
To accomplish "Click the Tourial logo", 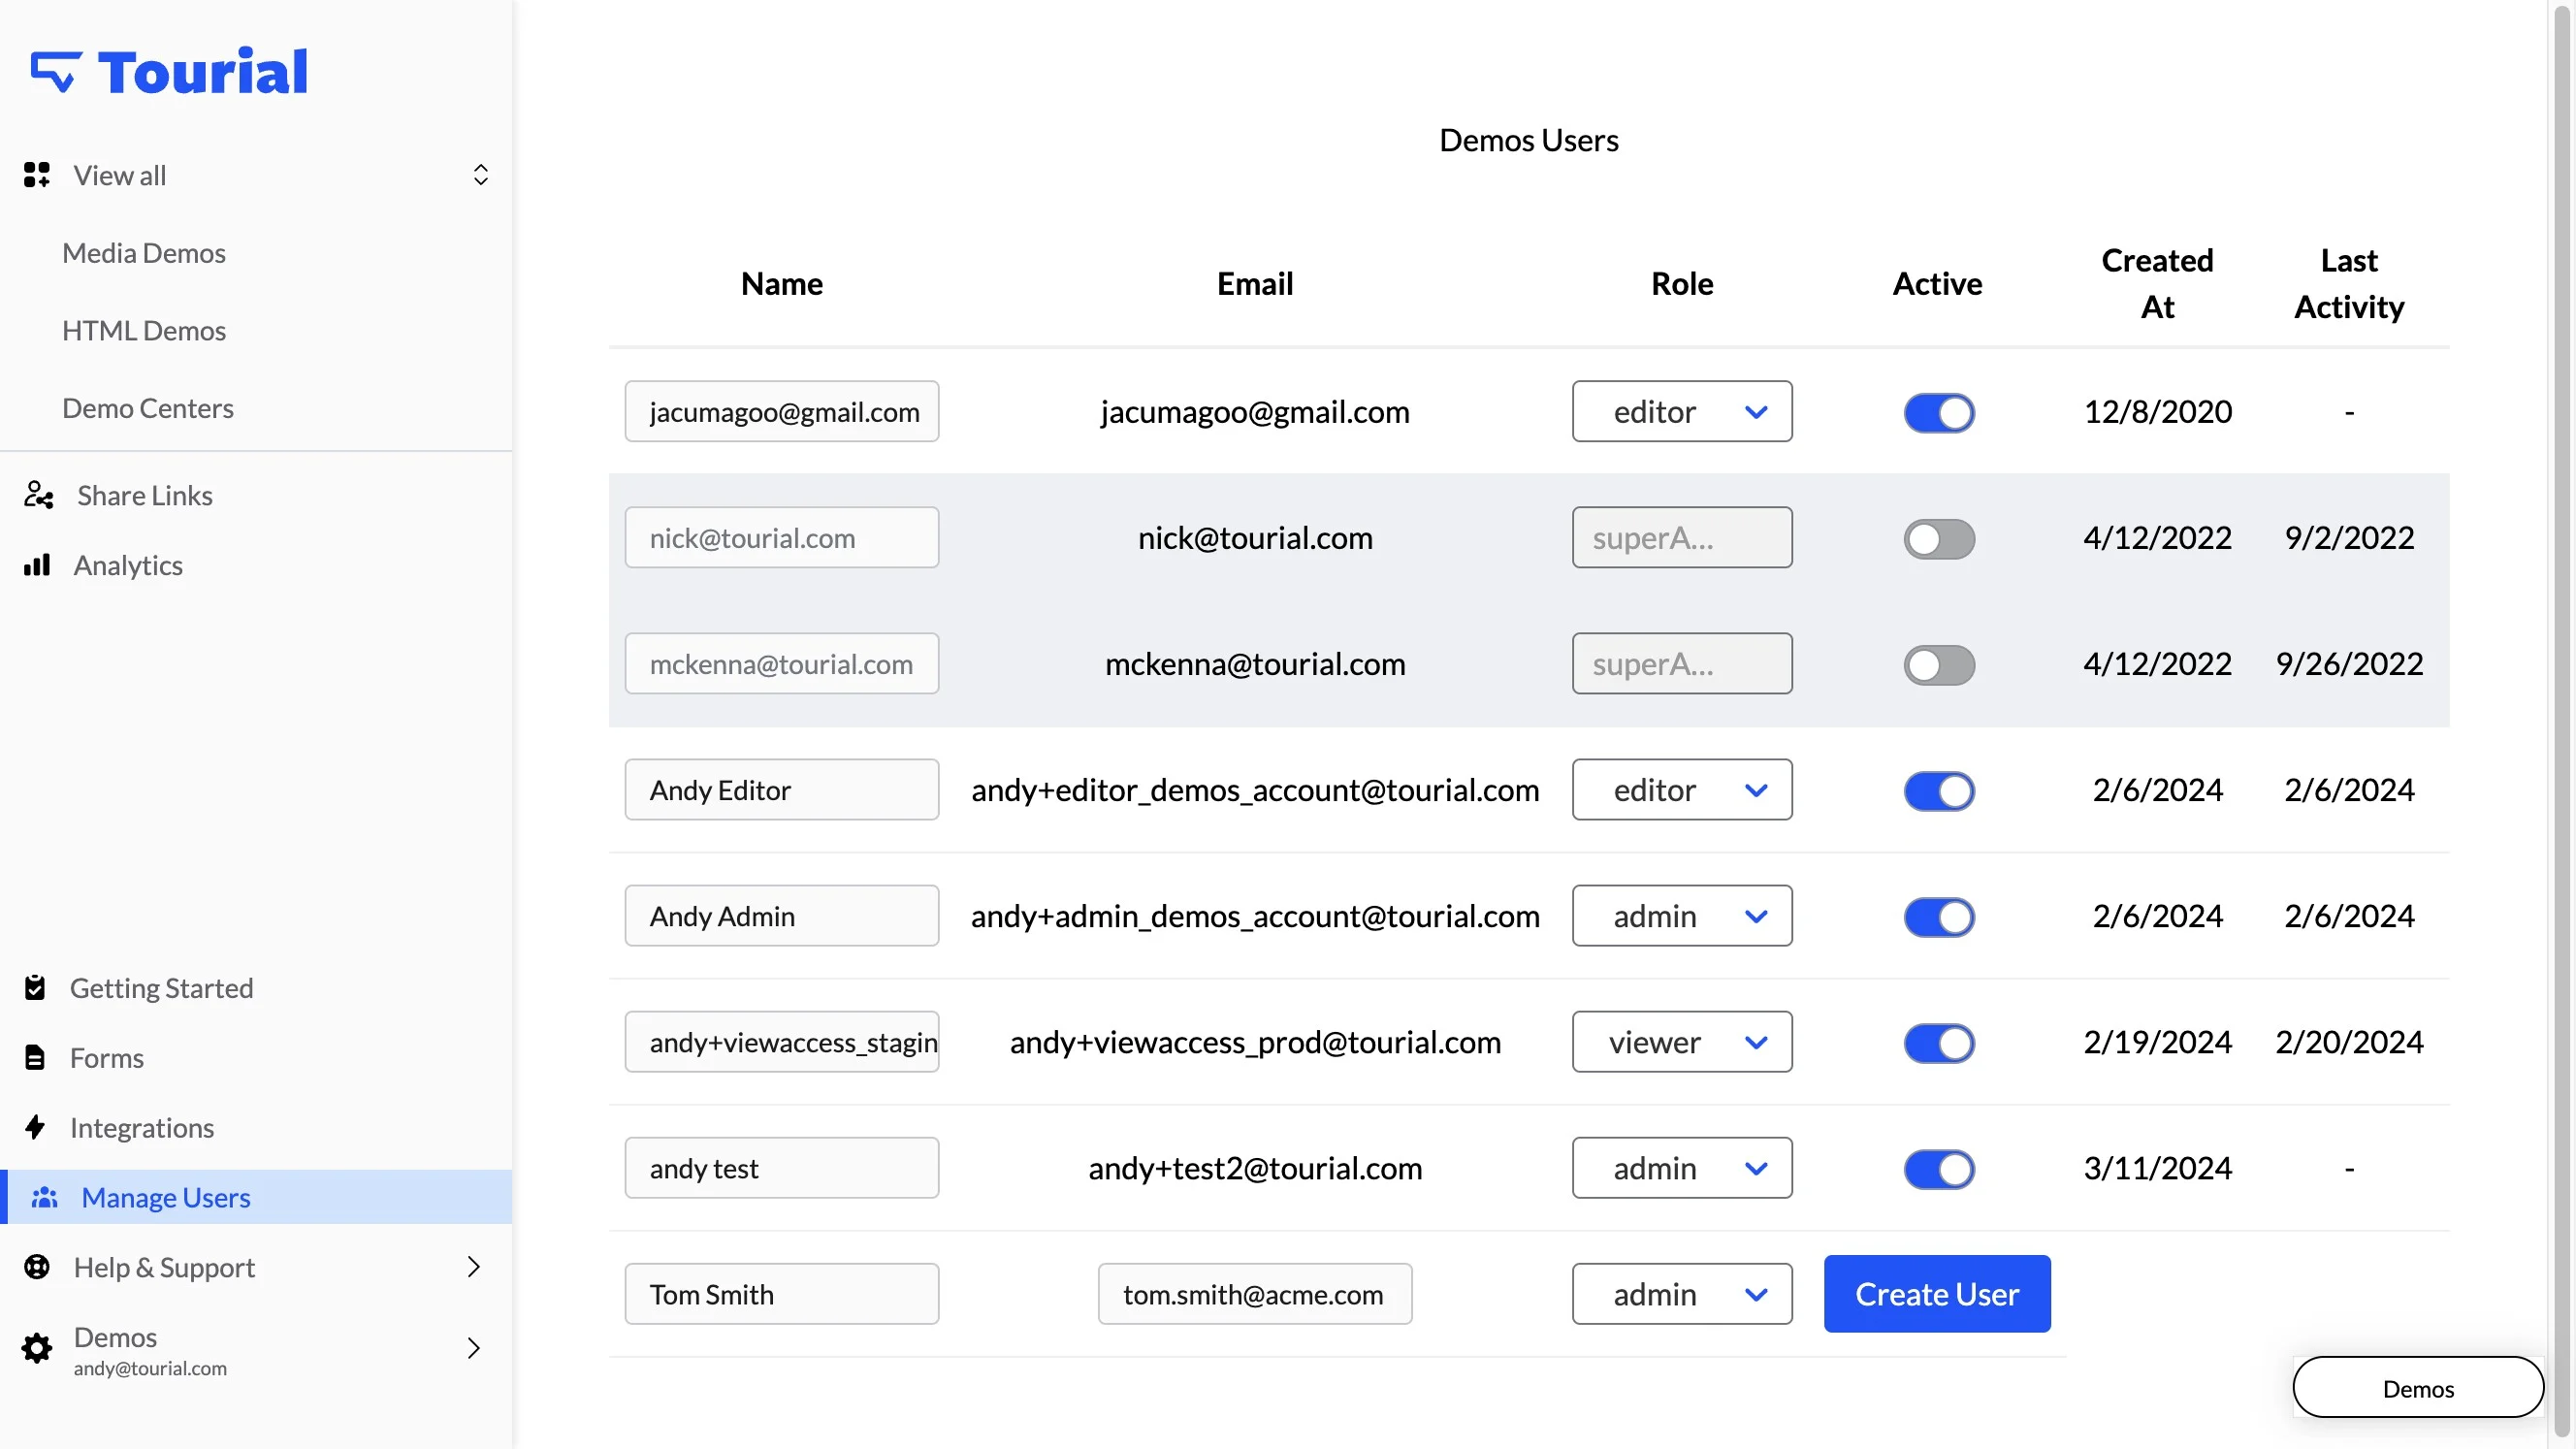I will tap(169, 72).
